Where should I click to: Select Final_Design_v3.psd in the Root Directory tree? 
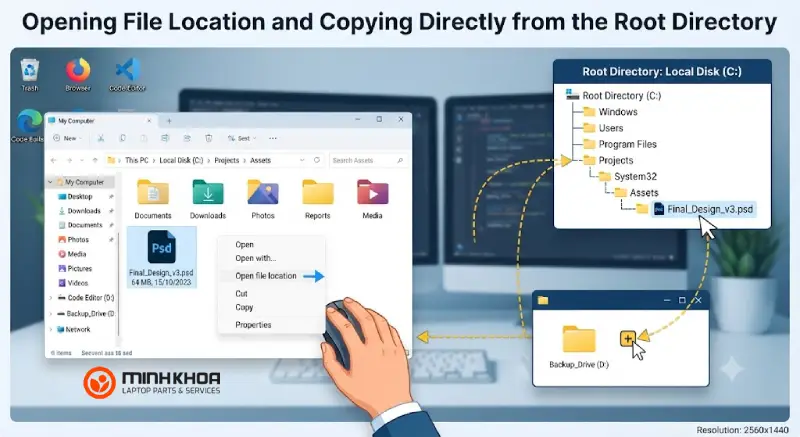(704, 209)
